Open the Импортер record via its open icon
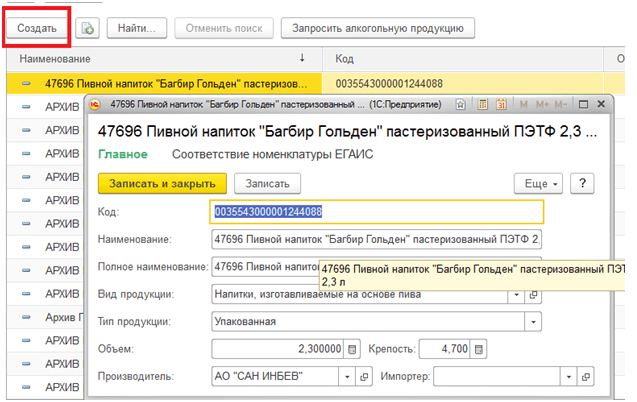Screen dimensions: 637x402 point(586,376)
